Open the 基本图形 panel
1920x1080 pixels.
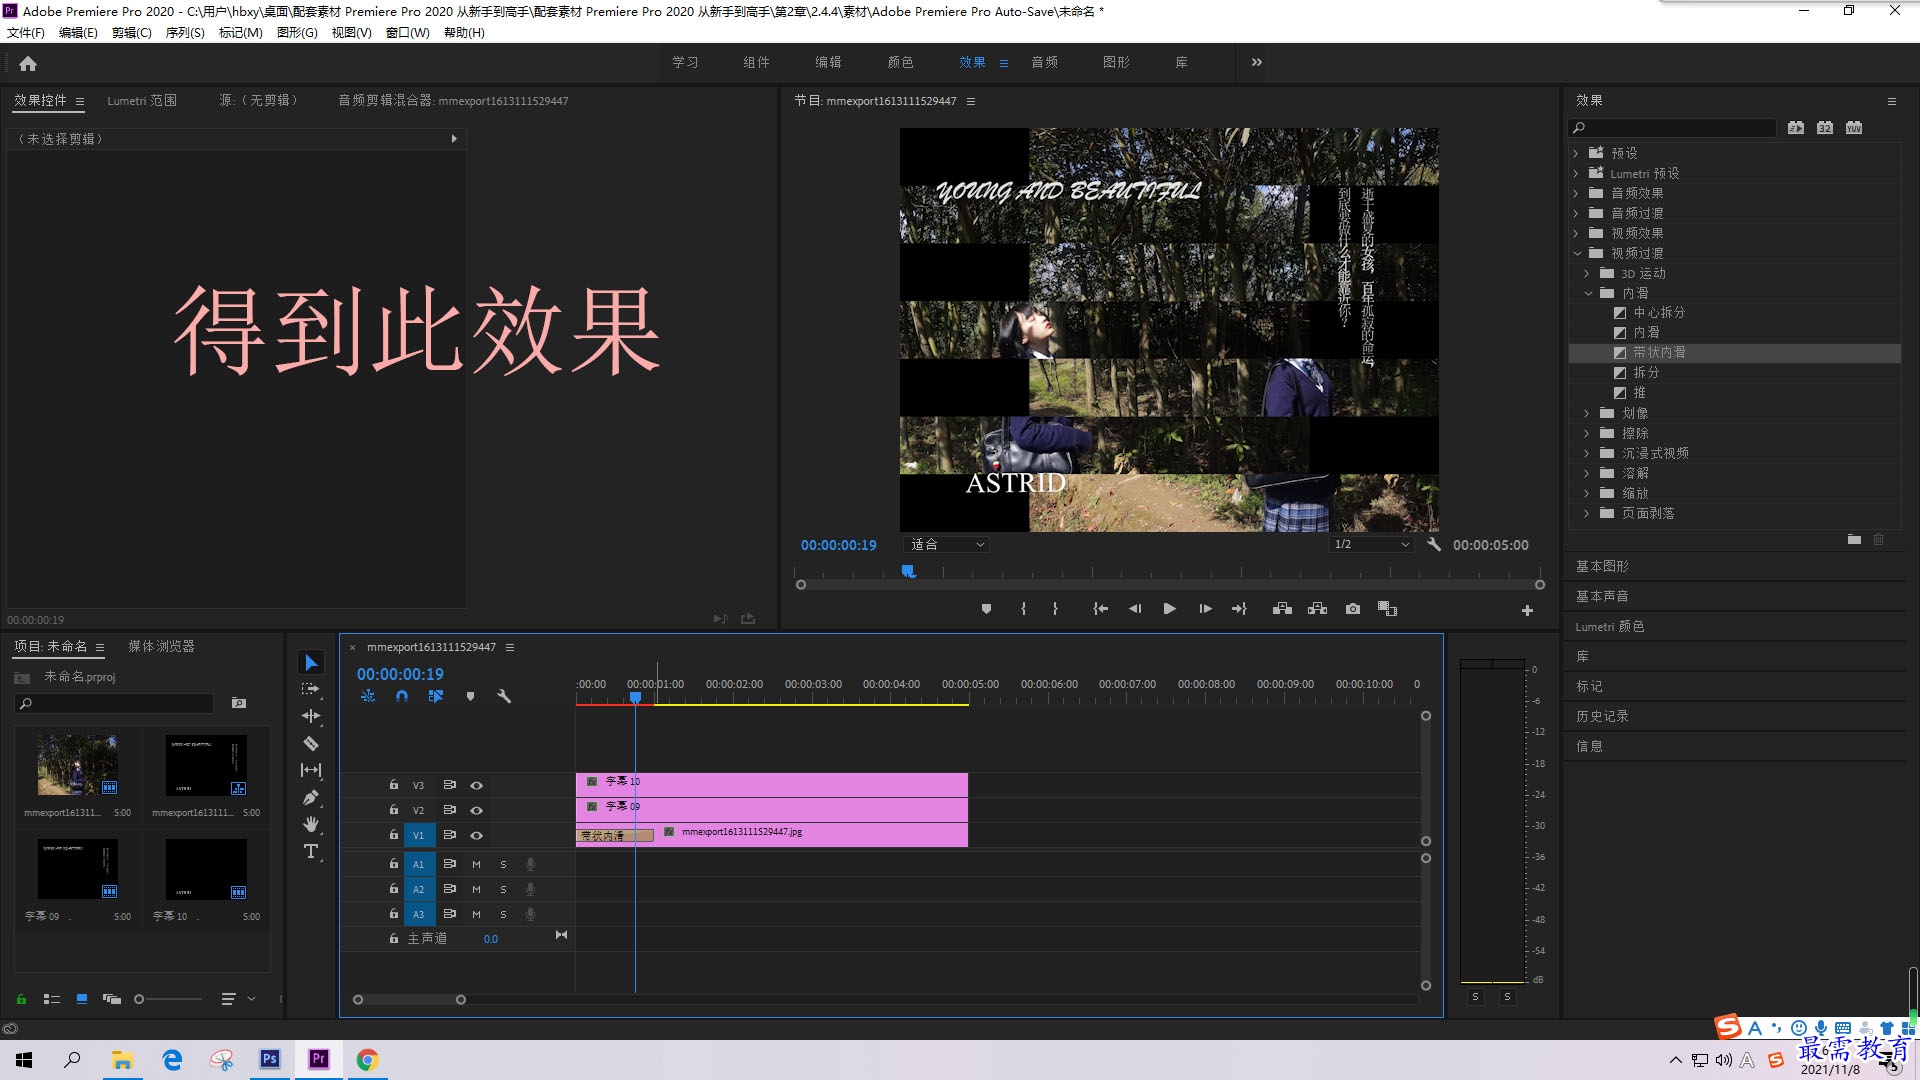1602,566
